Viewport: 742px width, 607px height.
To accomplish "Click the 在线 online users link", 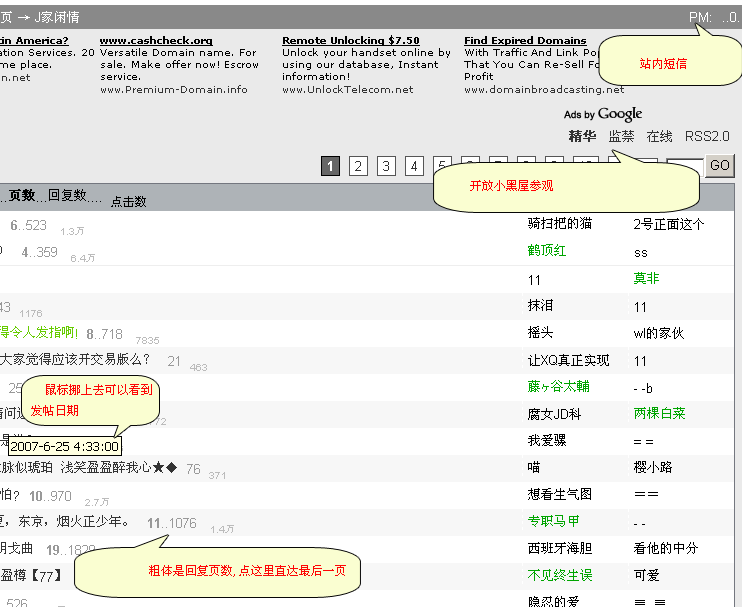I will (659, 137).
